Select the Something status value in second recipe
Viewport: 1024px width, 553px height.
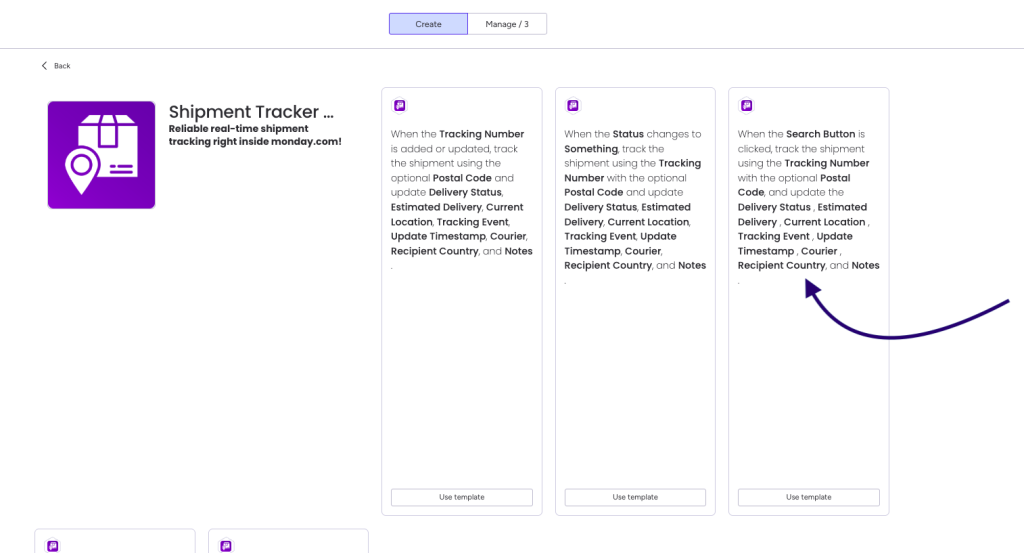(x=591, y=149)
